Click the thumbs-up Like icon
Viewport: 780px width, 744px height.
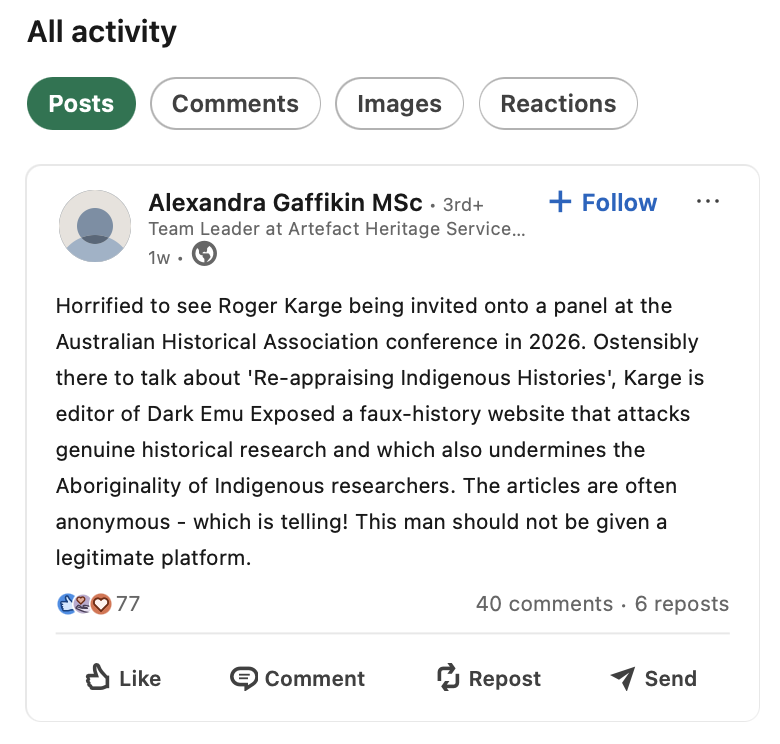[97, 678]
